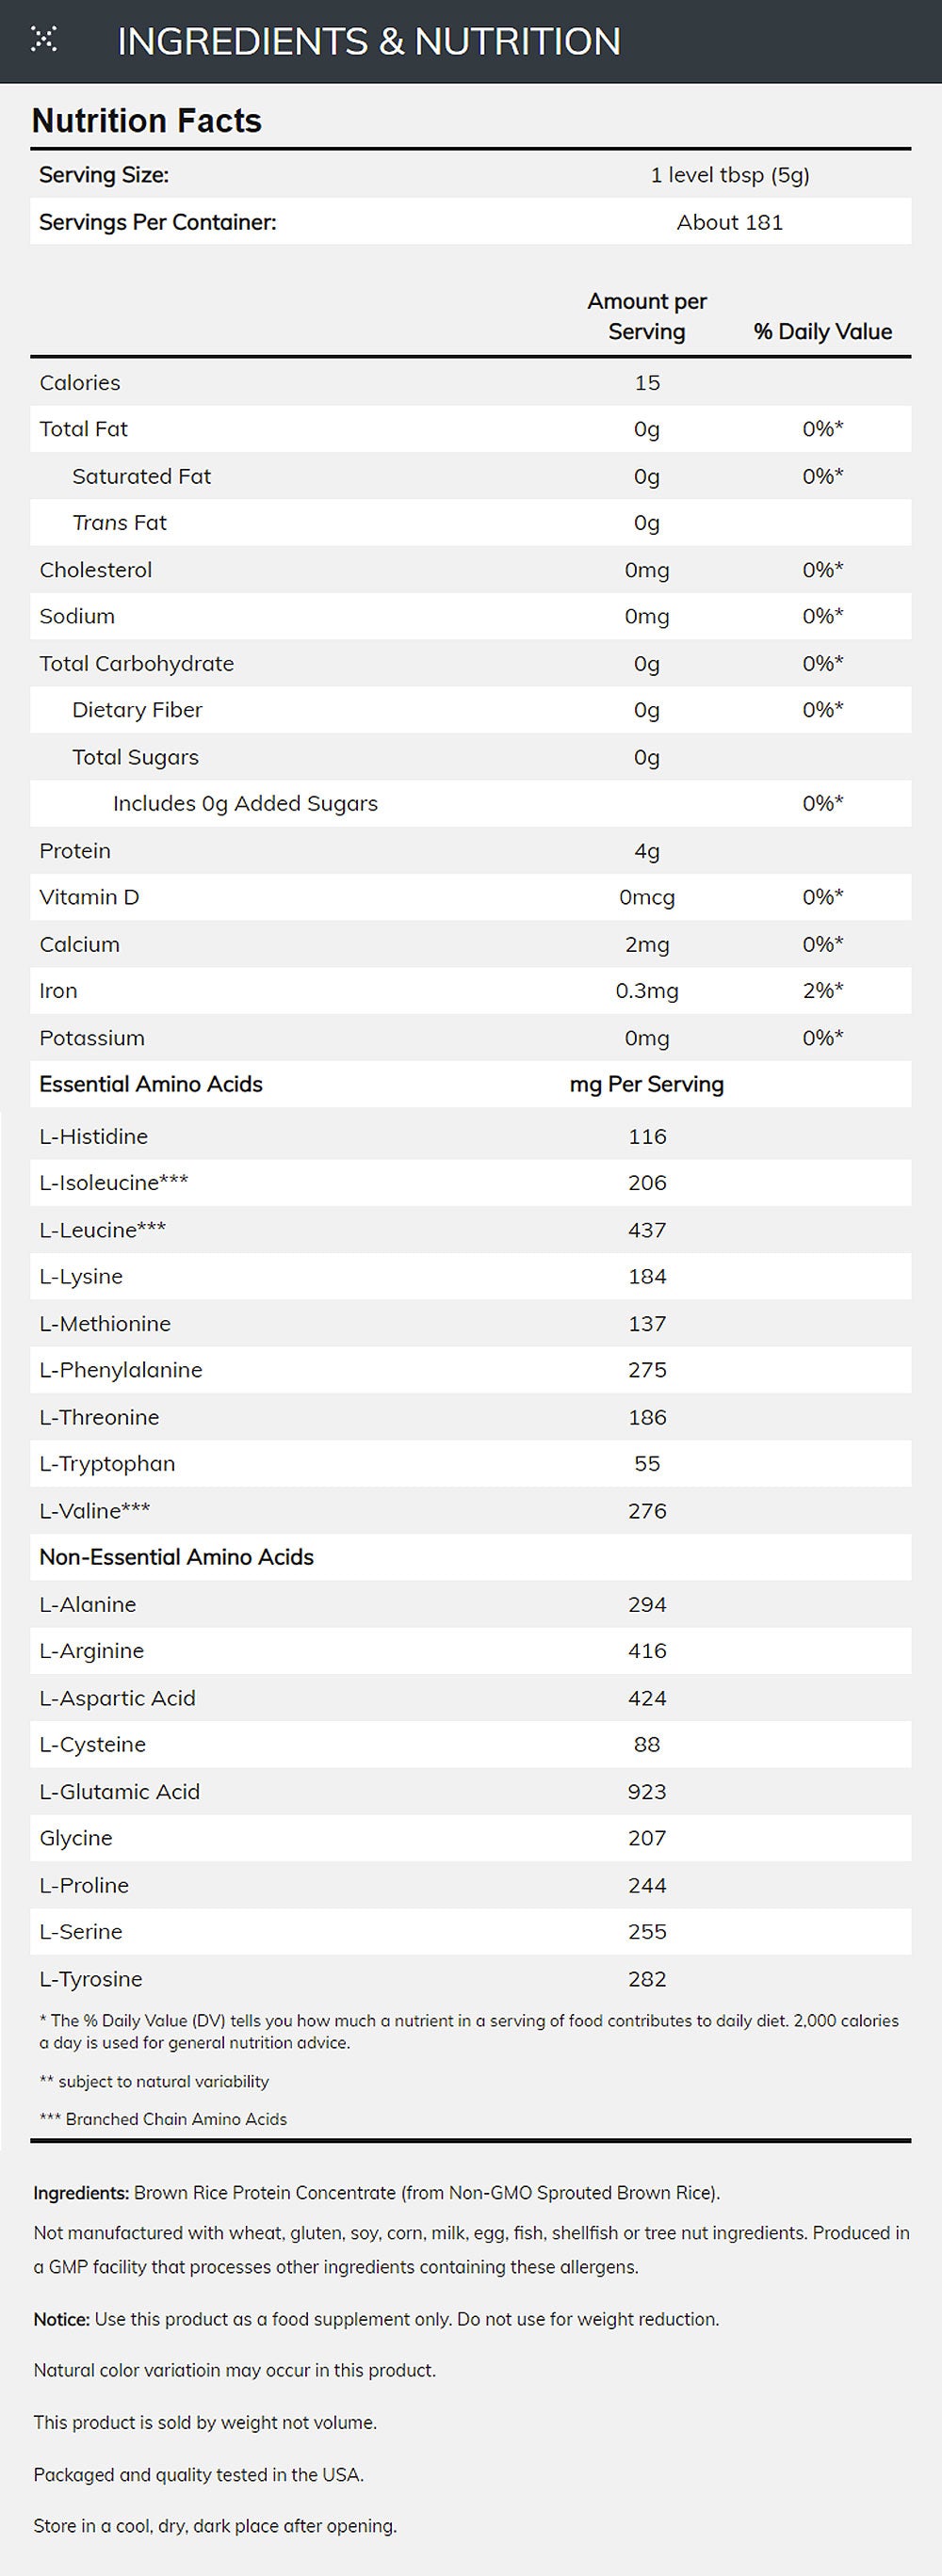Click the Protein 4g amount
Image resolution: width=942 pixels, height=2576 pixels.
(647, 851)
